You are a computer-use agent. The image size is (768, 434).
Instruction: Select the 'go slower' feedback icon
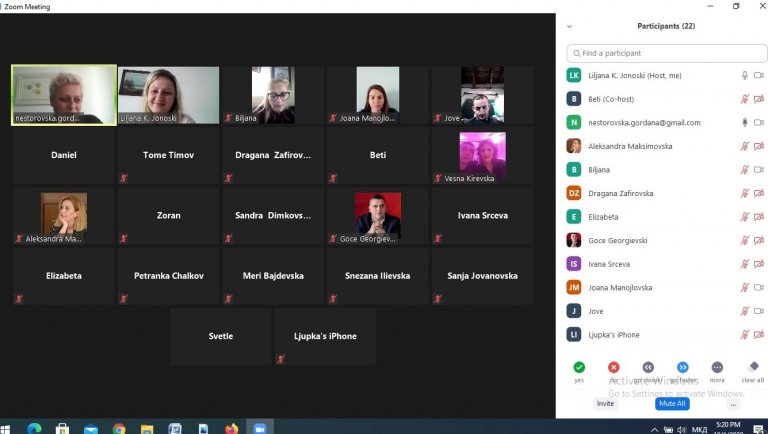point(648,367)
